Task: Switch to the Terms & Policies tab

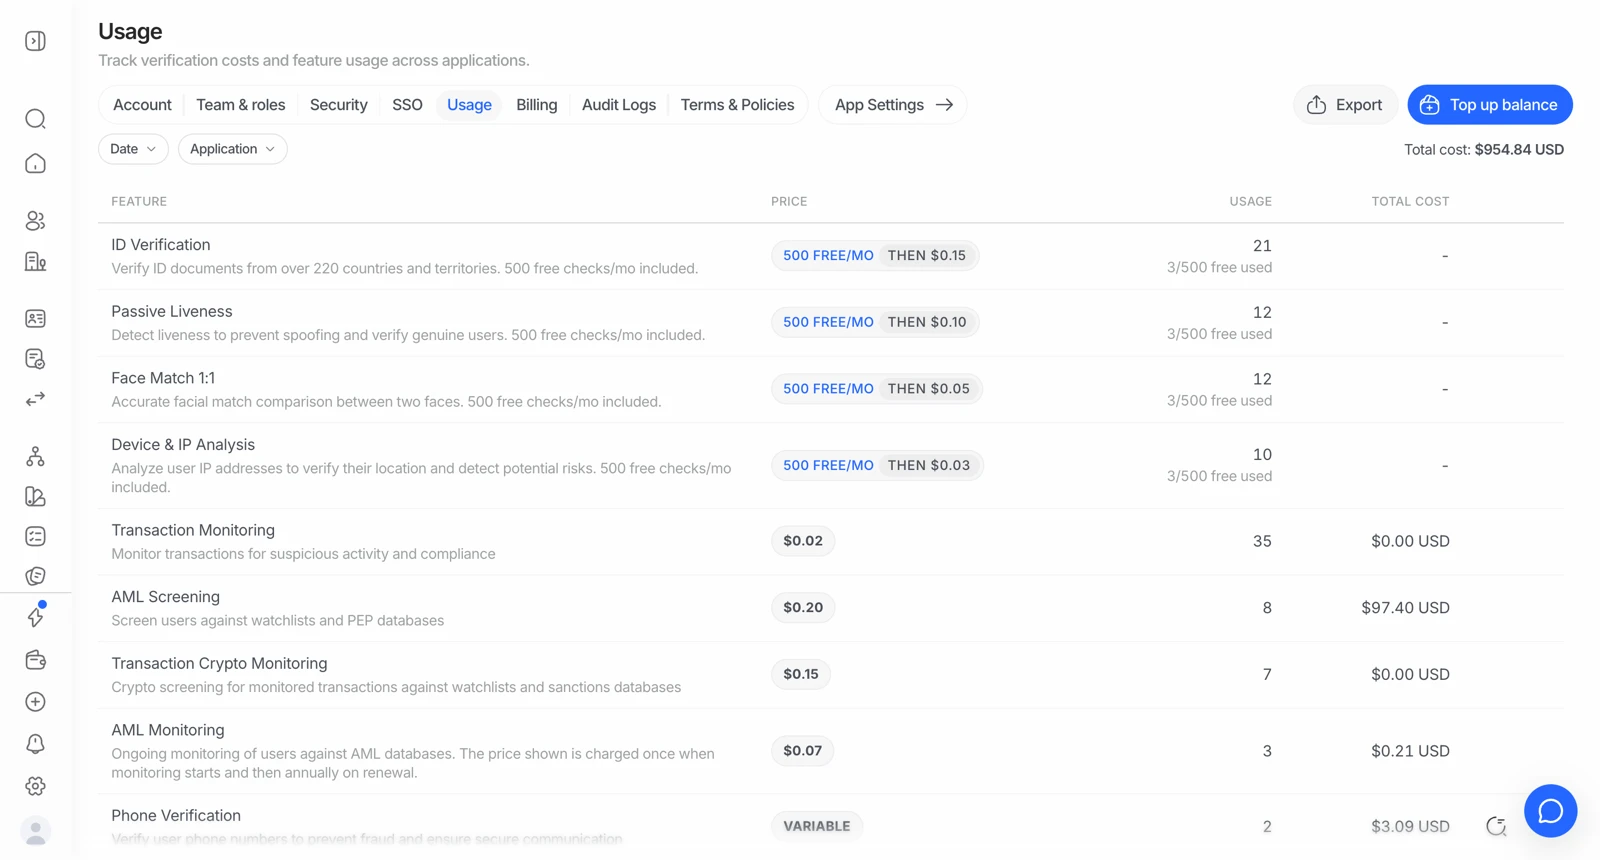Action: point(738,105)
